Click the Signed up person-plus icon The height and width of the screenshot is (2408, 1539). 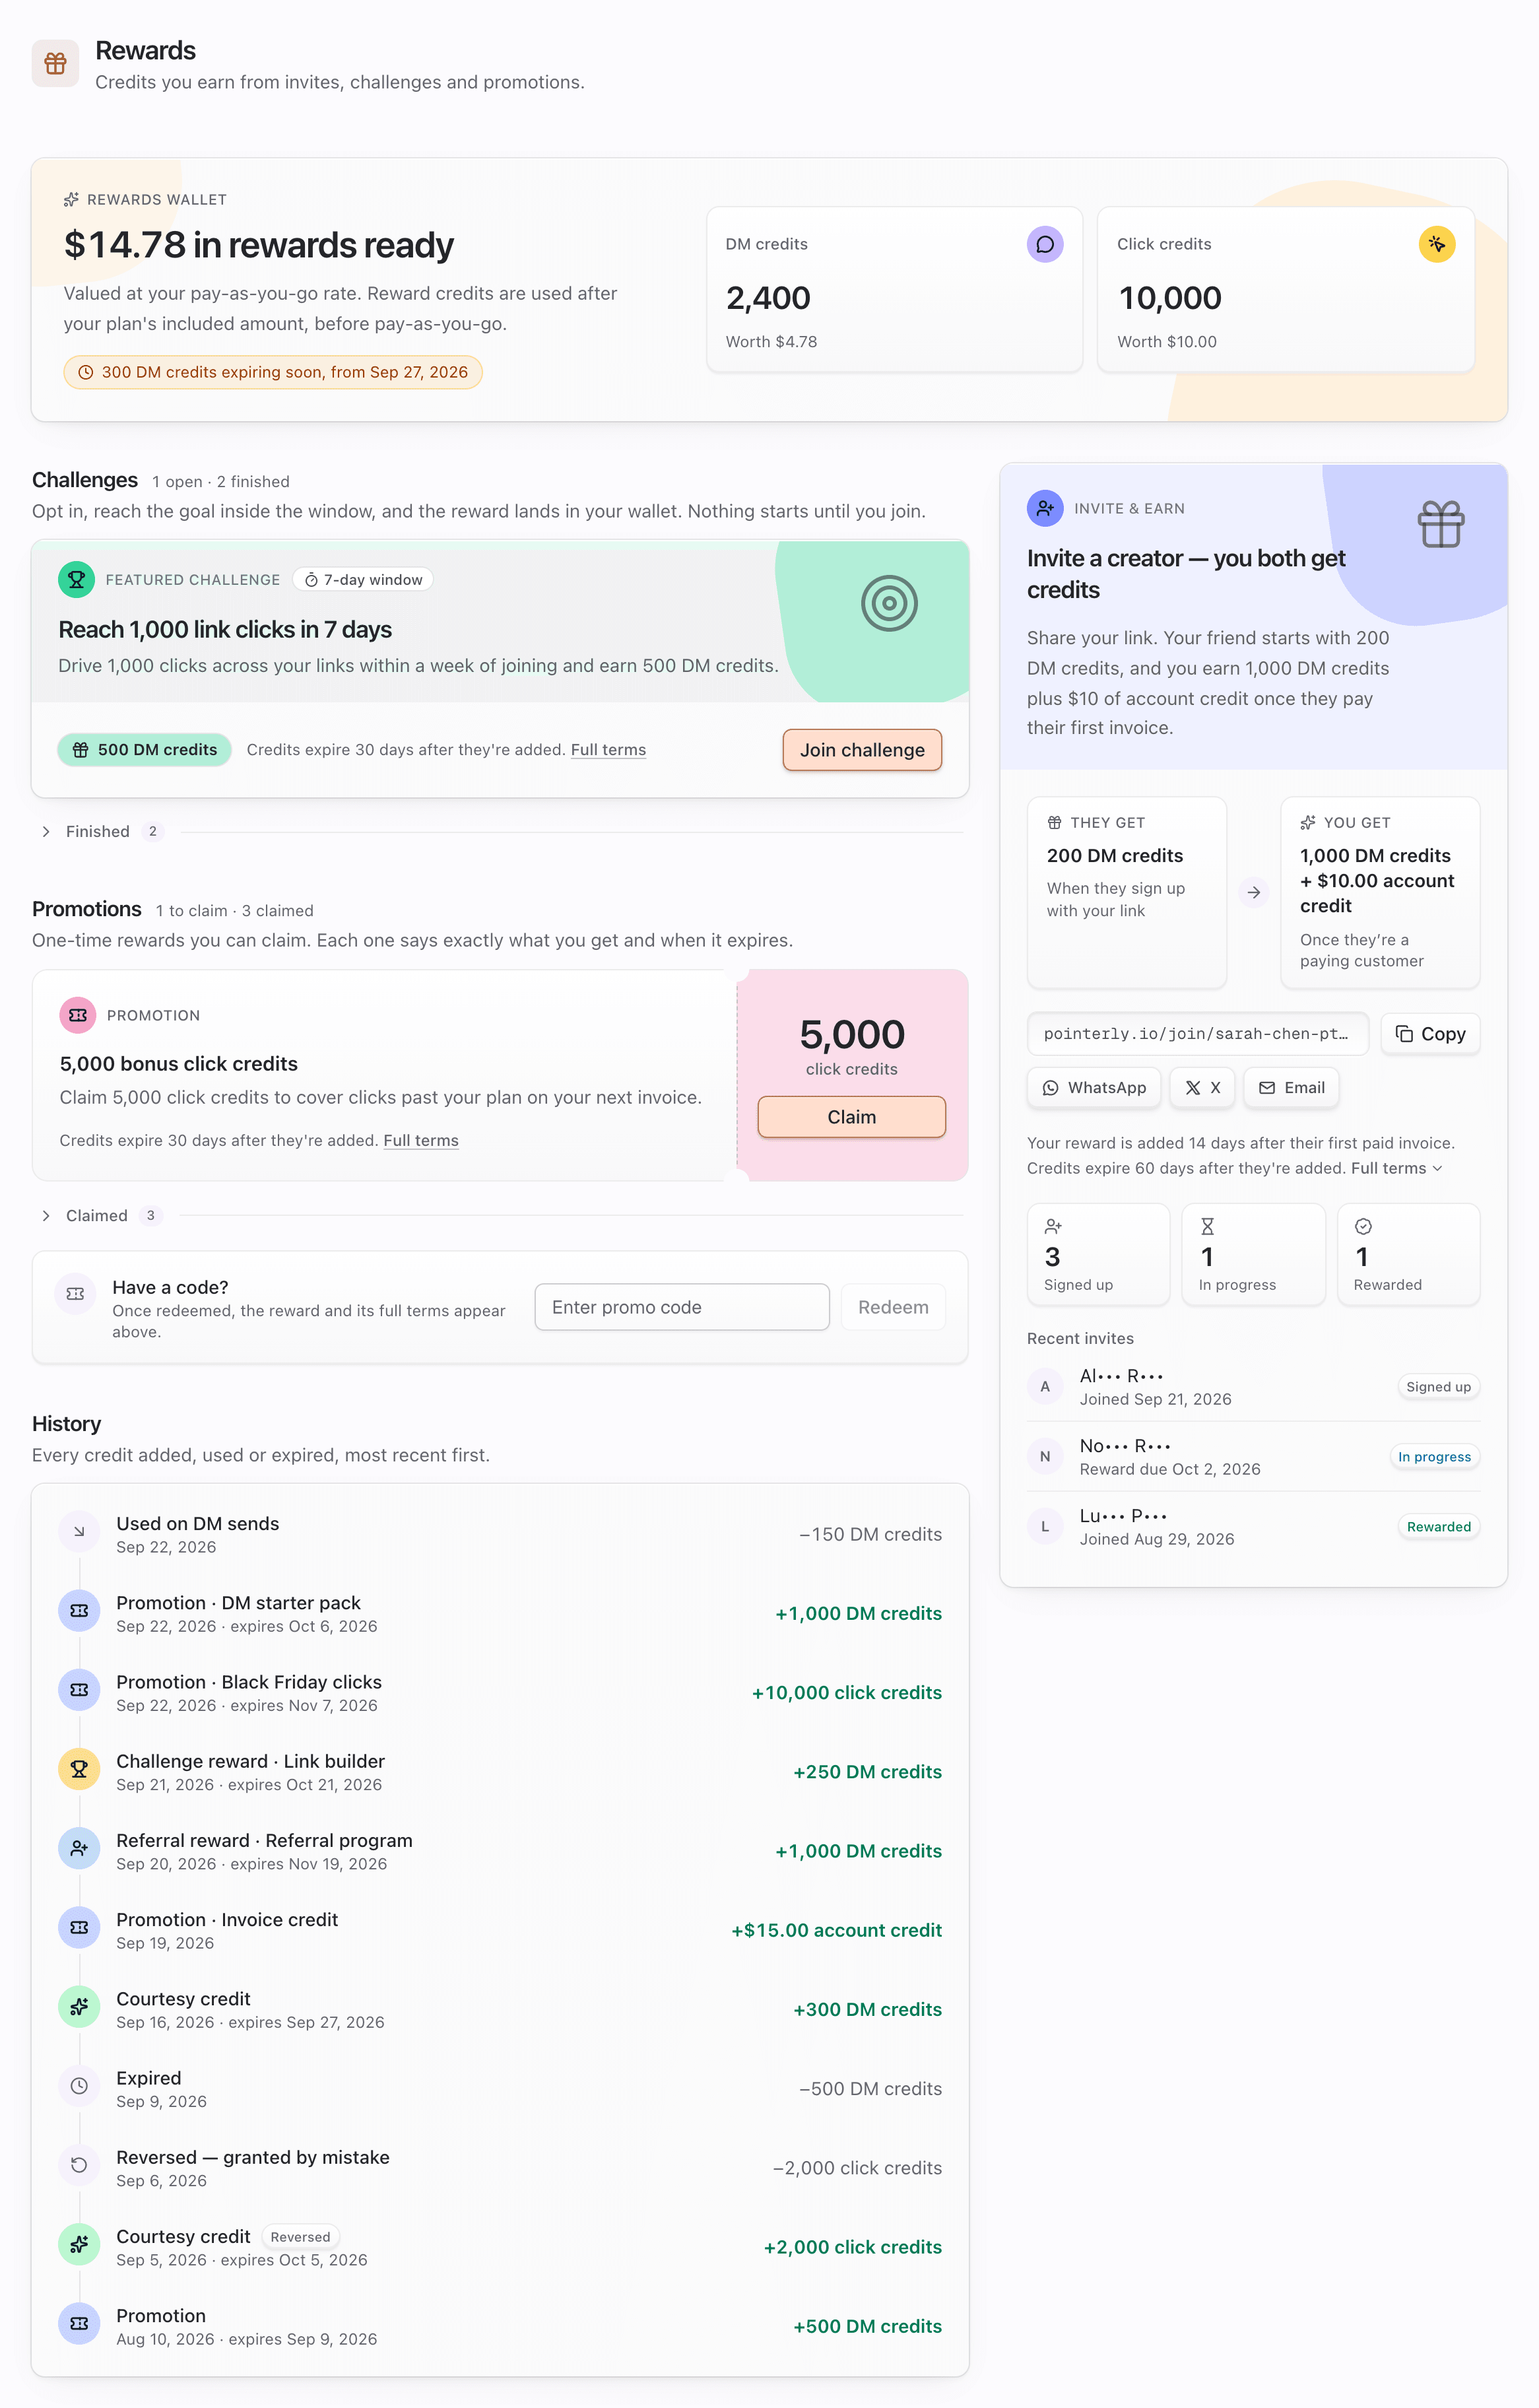(1053, 1227)
